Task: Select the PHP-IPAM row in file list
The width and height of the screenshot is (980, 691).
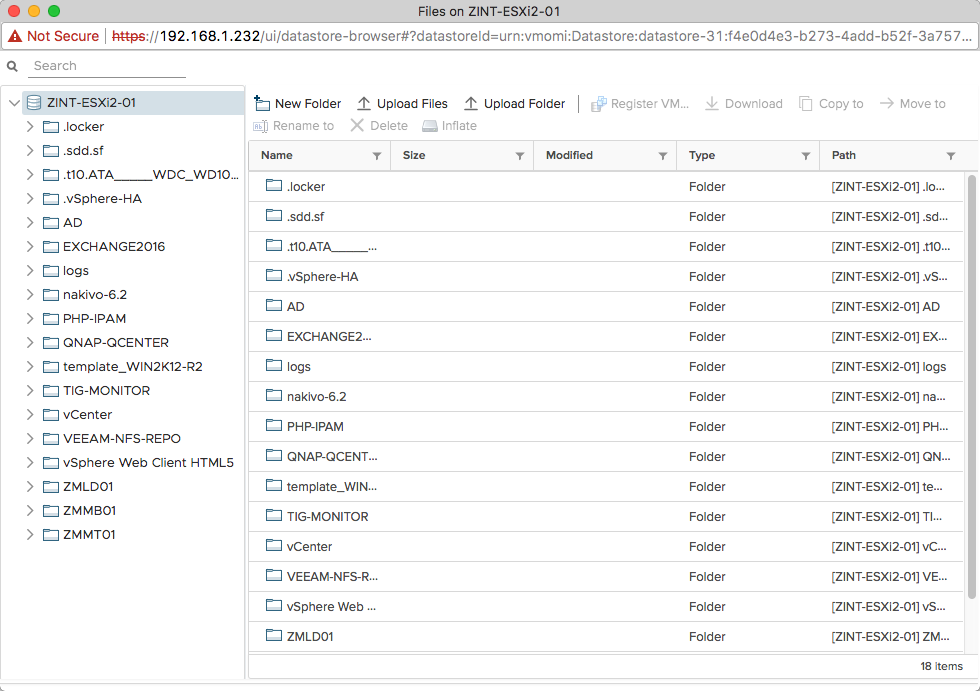Action: pyautogui.click(x=606, y=427)
